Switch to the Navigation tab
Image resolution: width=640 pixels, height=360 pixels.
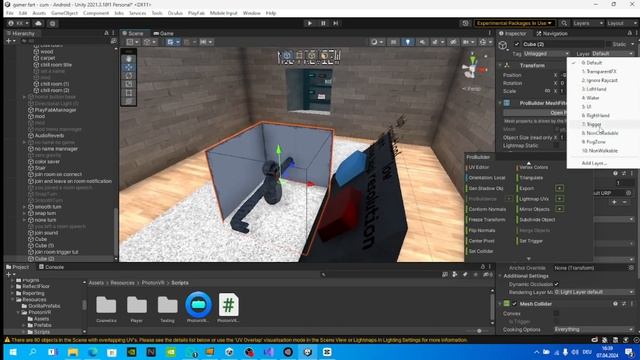[552, 33]
